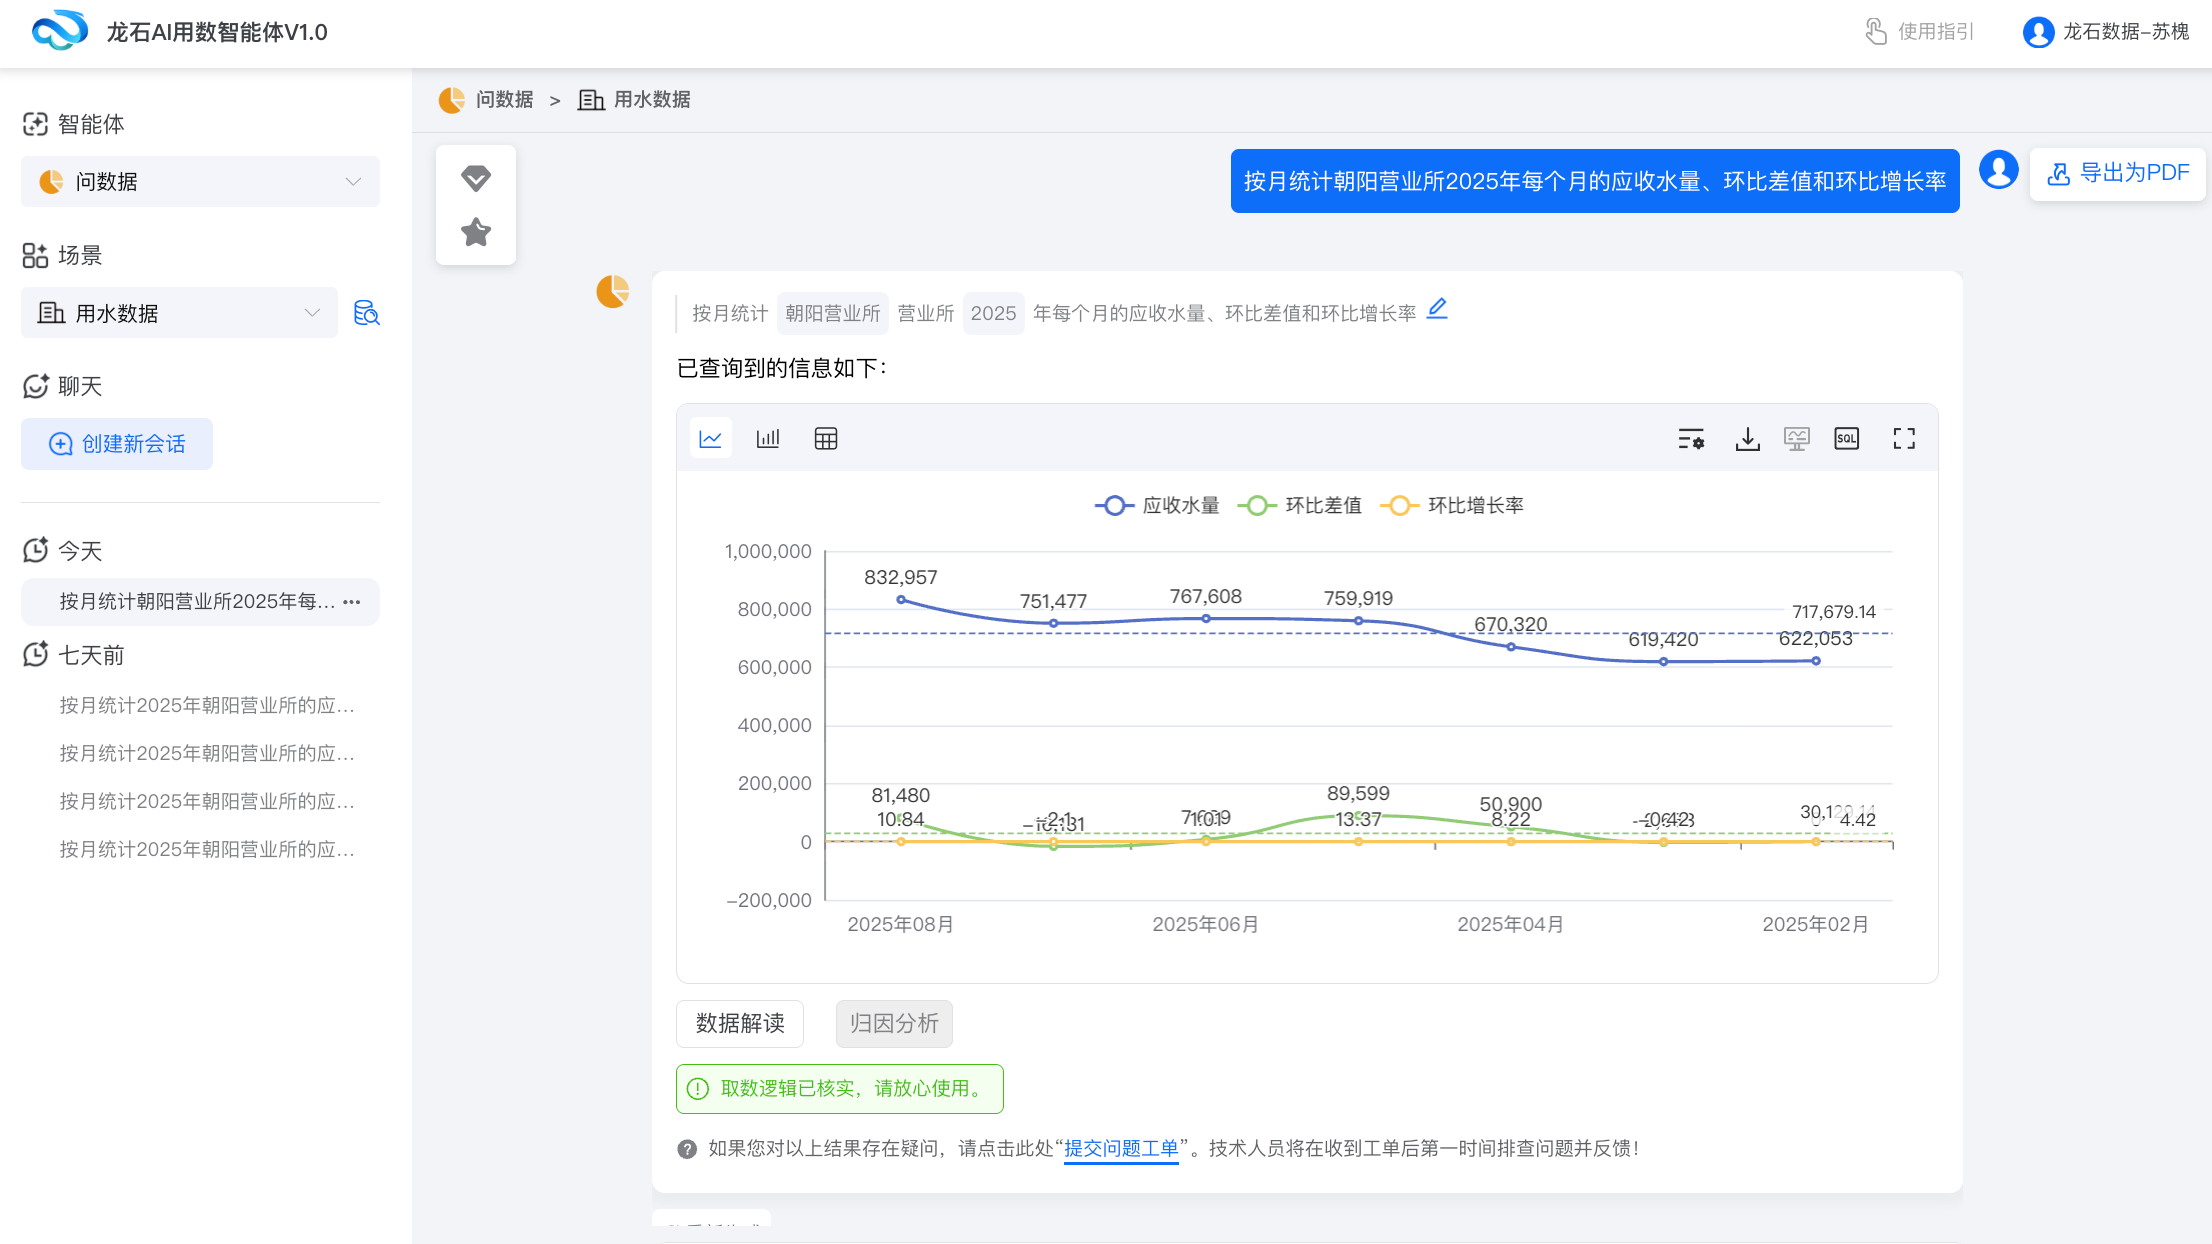Viewport: 2212px width, 1244px height.
Task: Switch result to table view
Action: [825, 438]
